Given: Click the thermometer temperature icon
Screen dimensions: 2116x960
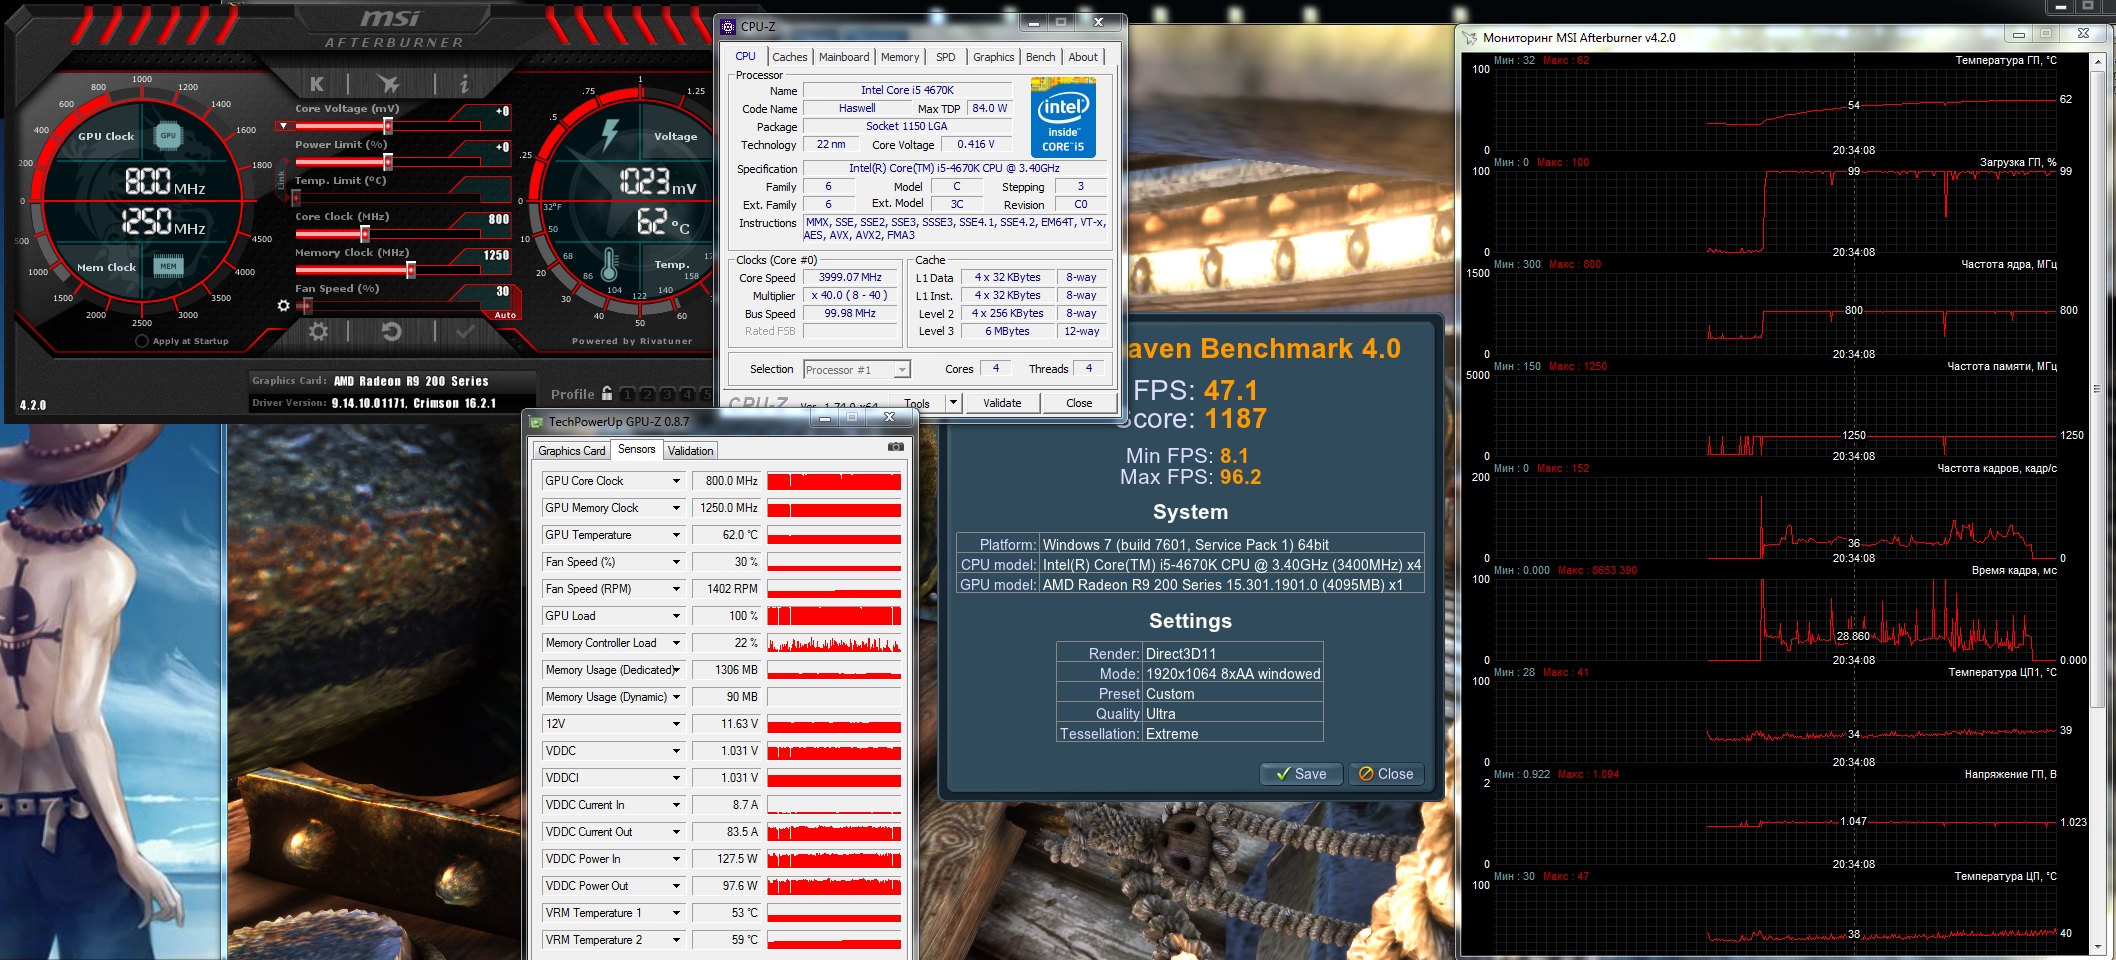Looking at the screenshot, I should coord(610,264).
